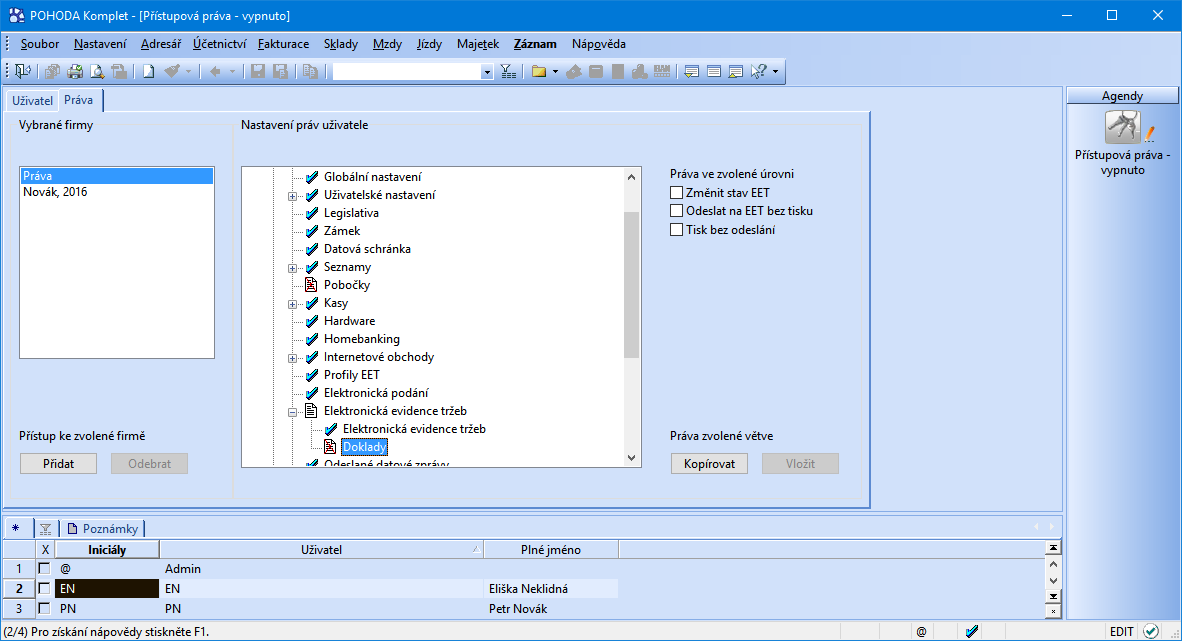Enable Tisk bez odeslání checkbox

coord(676,229)
